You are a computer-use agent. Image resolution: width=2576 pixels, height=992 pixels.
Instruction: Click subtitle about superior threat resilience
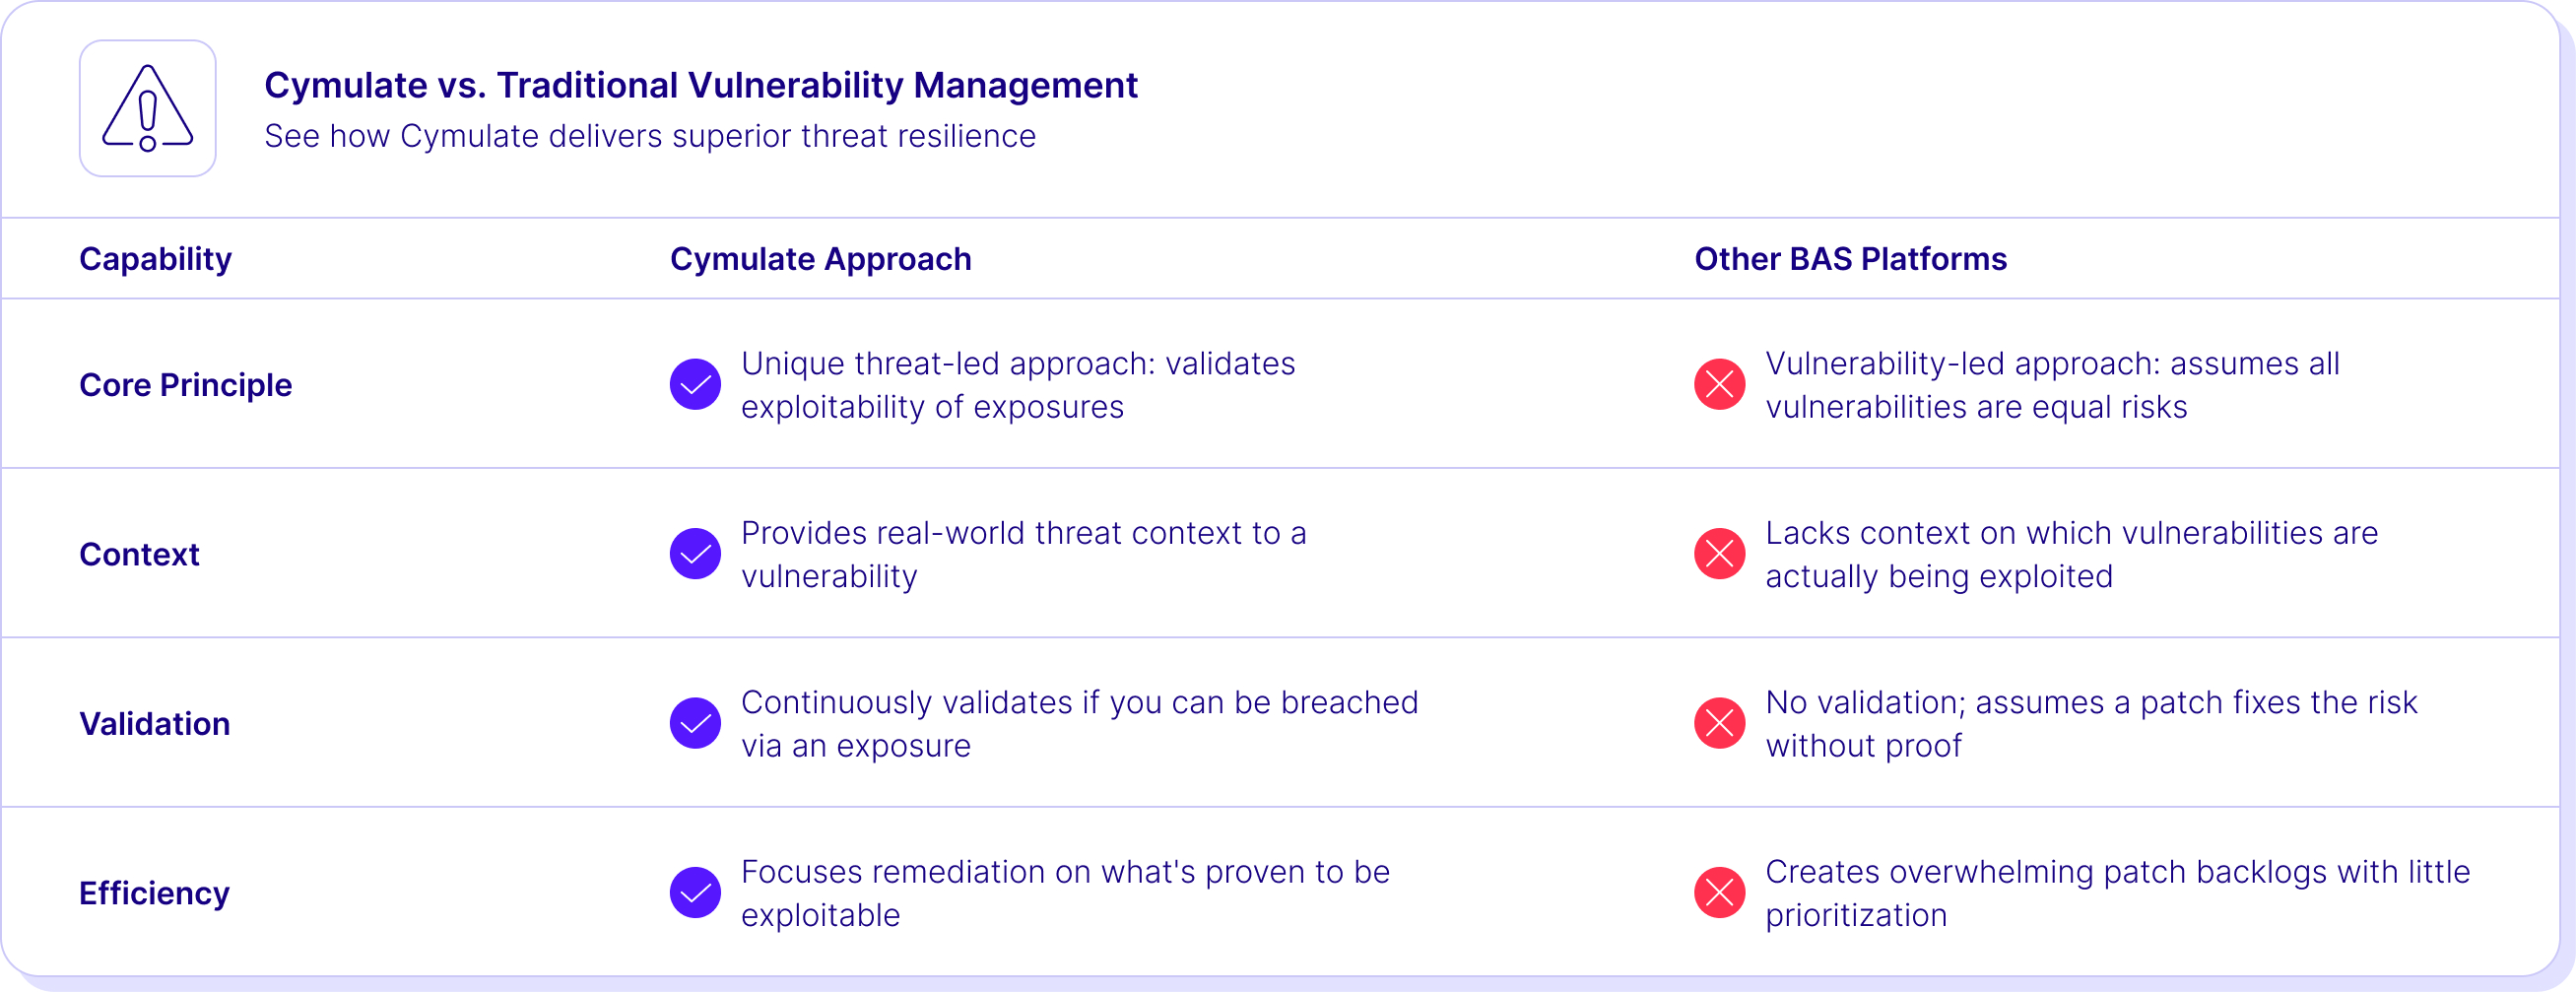point(650,136)
